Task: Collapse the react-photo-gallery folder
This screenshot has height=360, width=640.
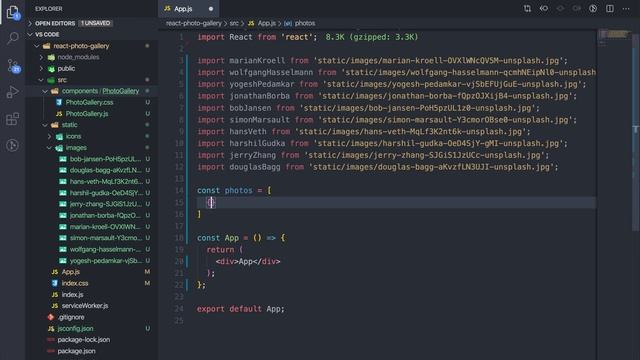Action: 81,46
